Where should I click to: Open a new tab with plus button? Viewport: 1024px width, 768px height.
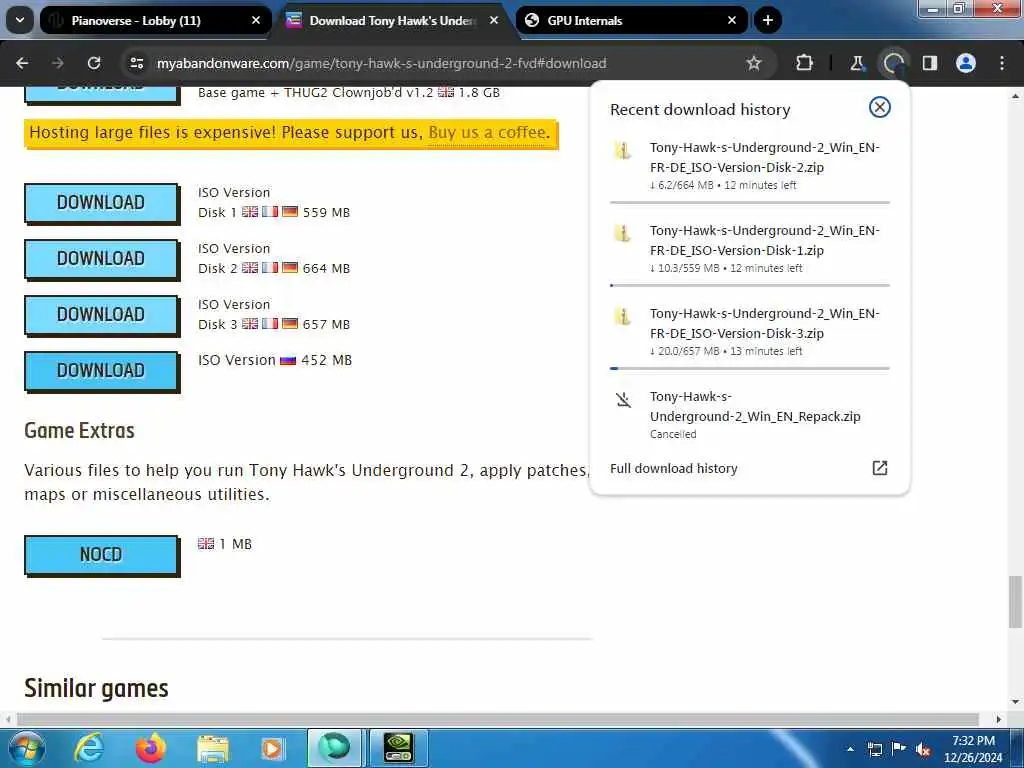click(767, 20)
